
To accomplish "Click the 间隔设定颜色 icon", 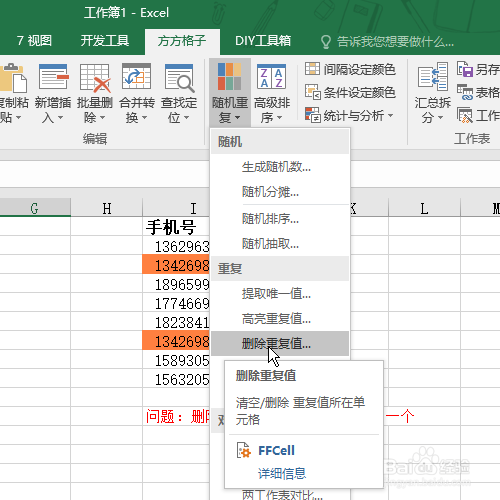I will pos(312,69).
